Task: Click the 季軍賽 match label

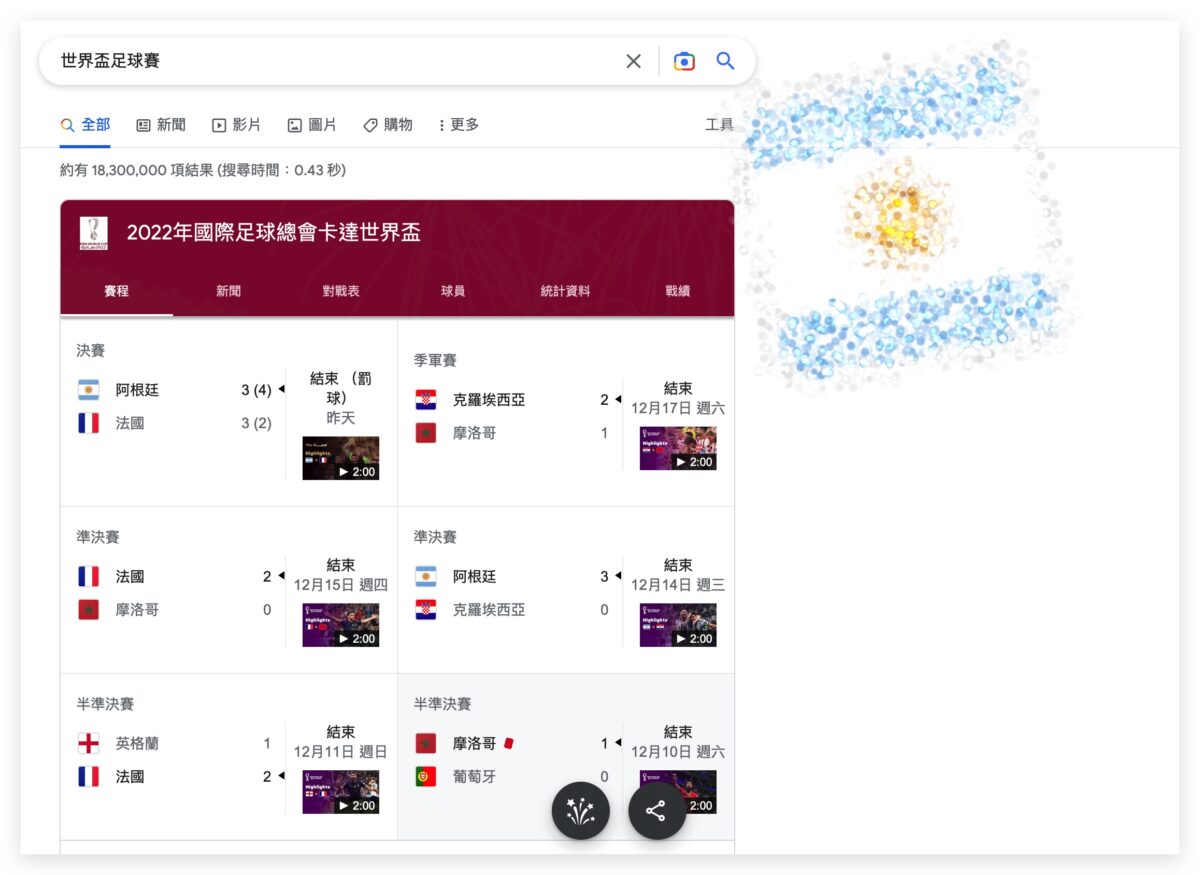Action: pos(435,361)
